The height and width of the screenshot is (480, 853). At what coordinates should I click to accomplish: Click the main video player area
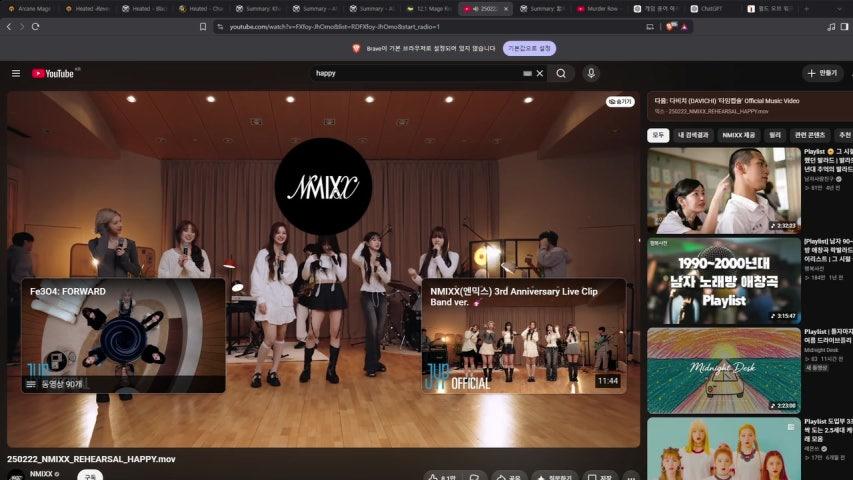coord(323,269)
